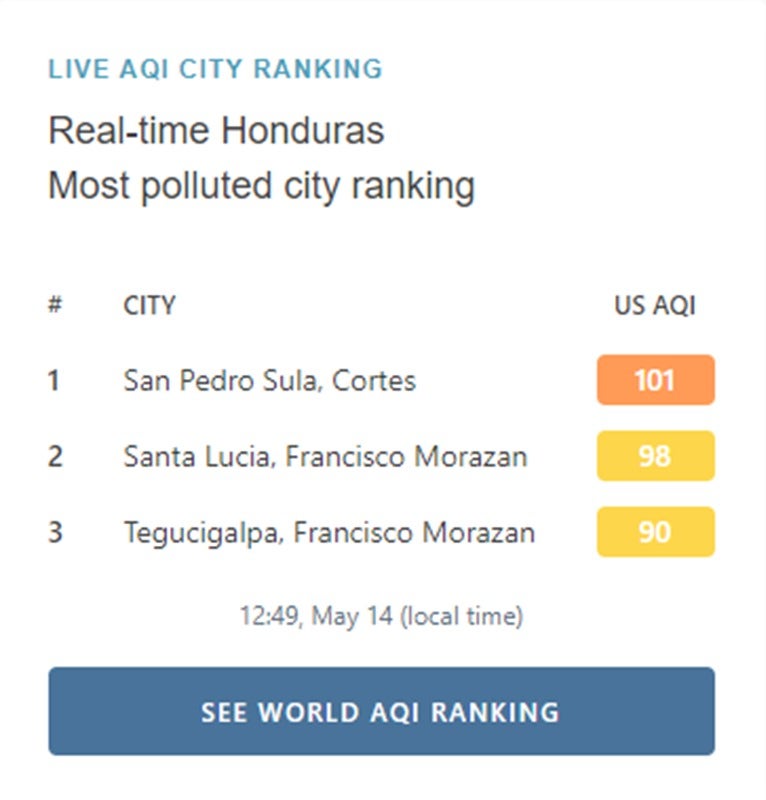Click the 12:49, May 14 timestamp

point(316,616)
